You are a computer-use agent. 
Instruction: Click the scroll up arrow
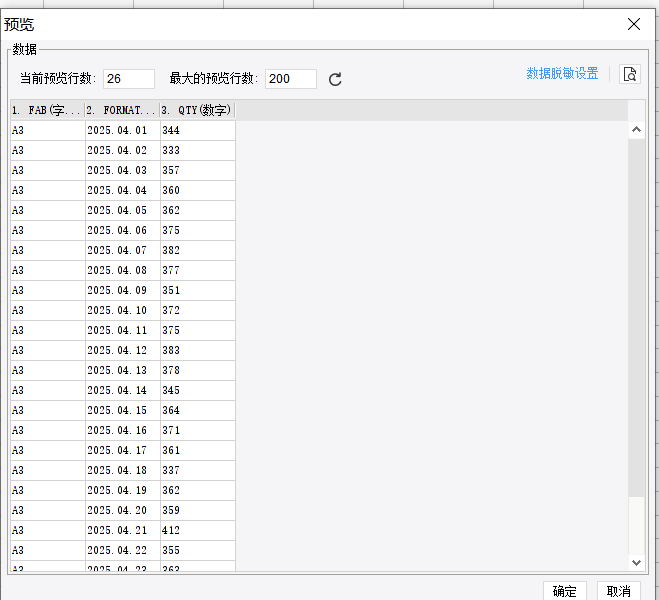636,129
